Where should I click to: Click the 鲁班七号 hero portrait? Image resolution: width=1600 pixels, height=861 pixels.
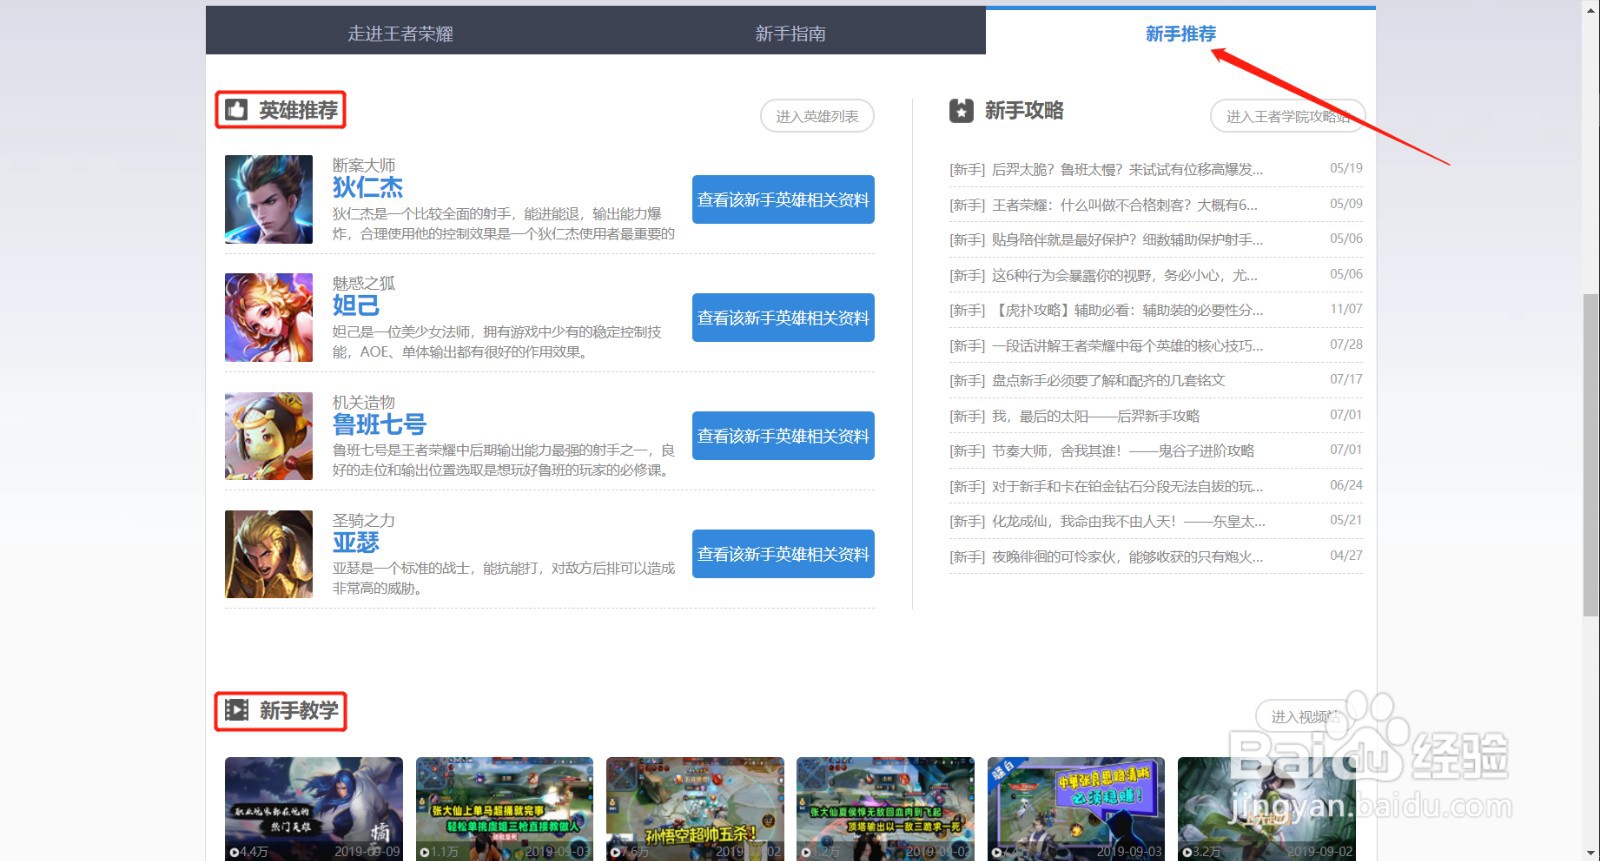pyautogui.click(x=269, y=436)
